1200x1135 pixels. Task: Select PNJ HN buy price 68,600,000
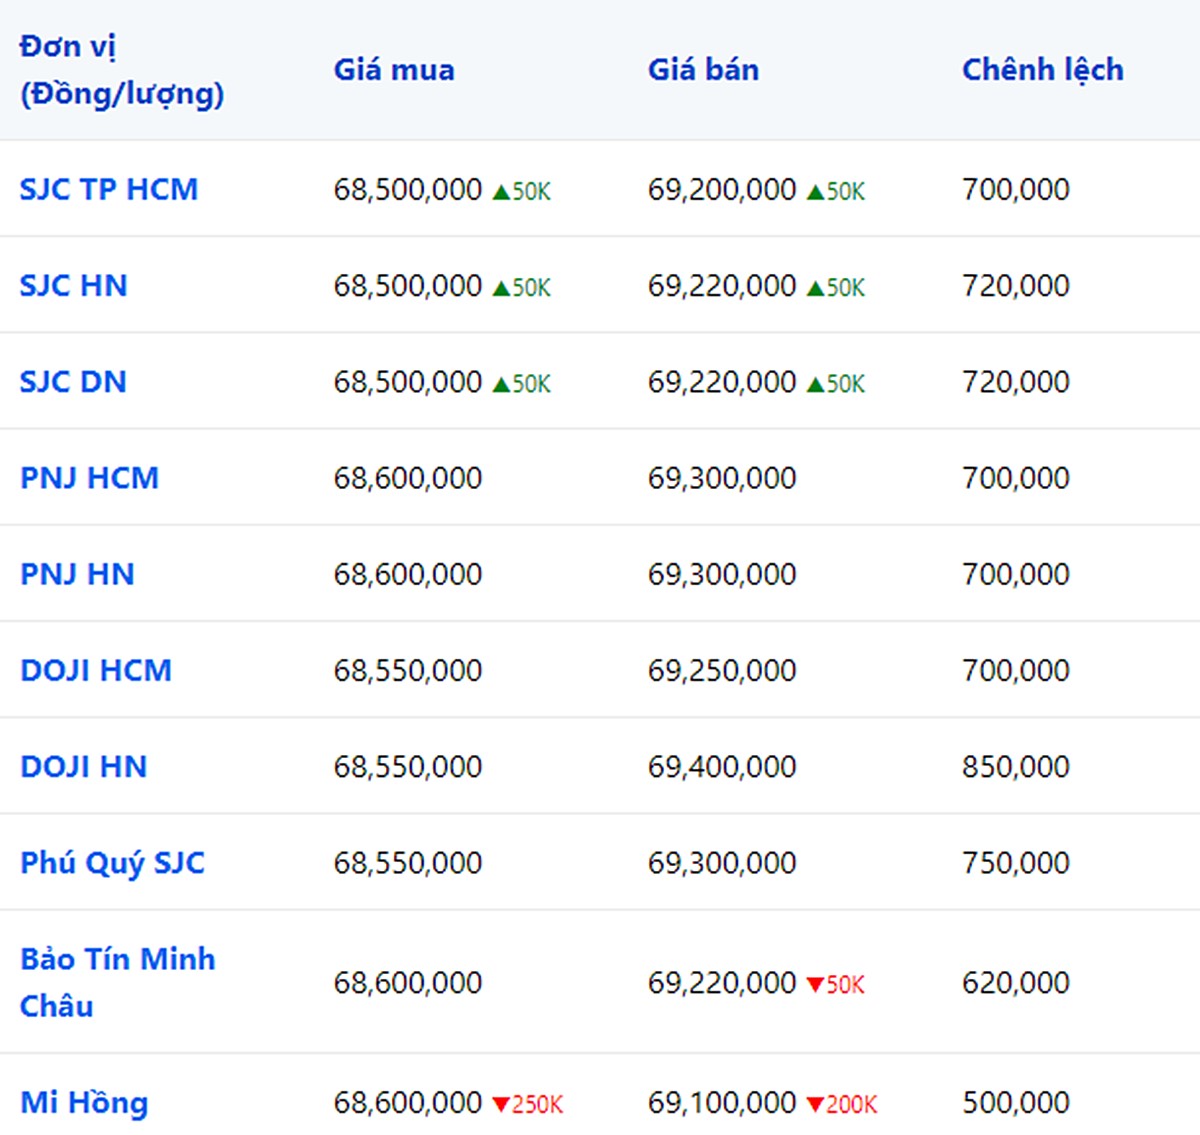click(x=408, y=573)
